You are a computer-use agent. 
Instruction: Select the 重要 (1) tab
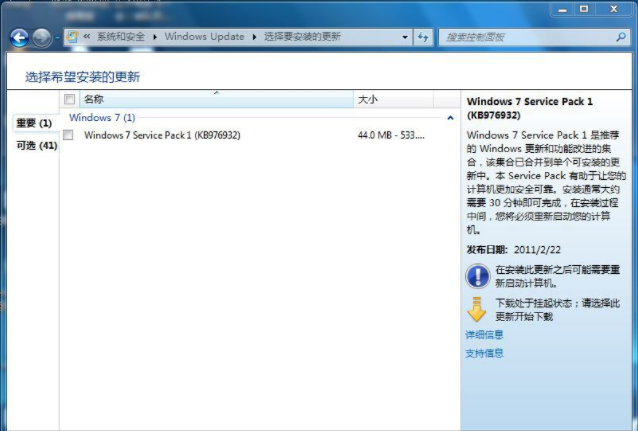tap(34, 123)
